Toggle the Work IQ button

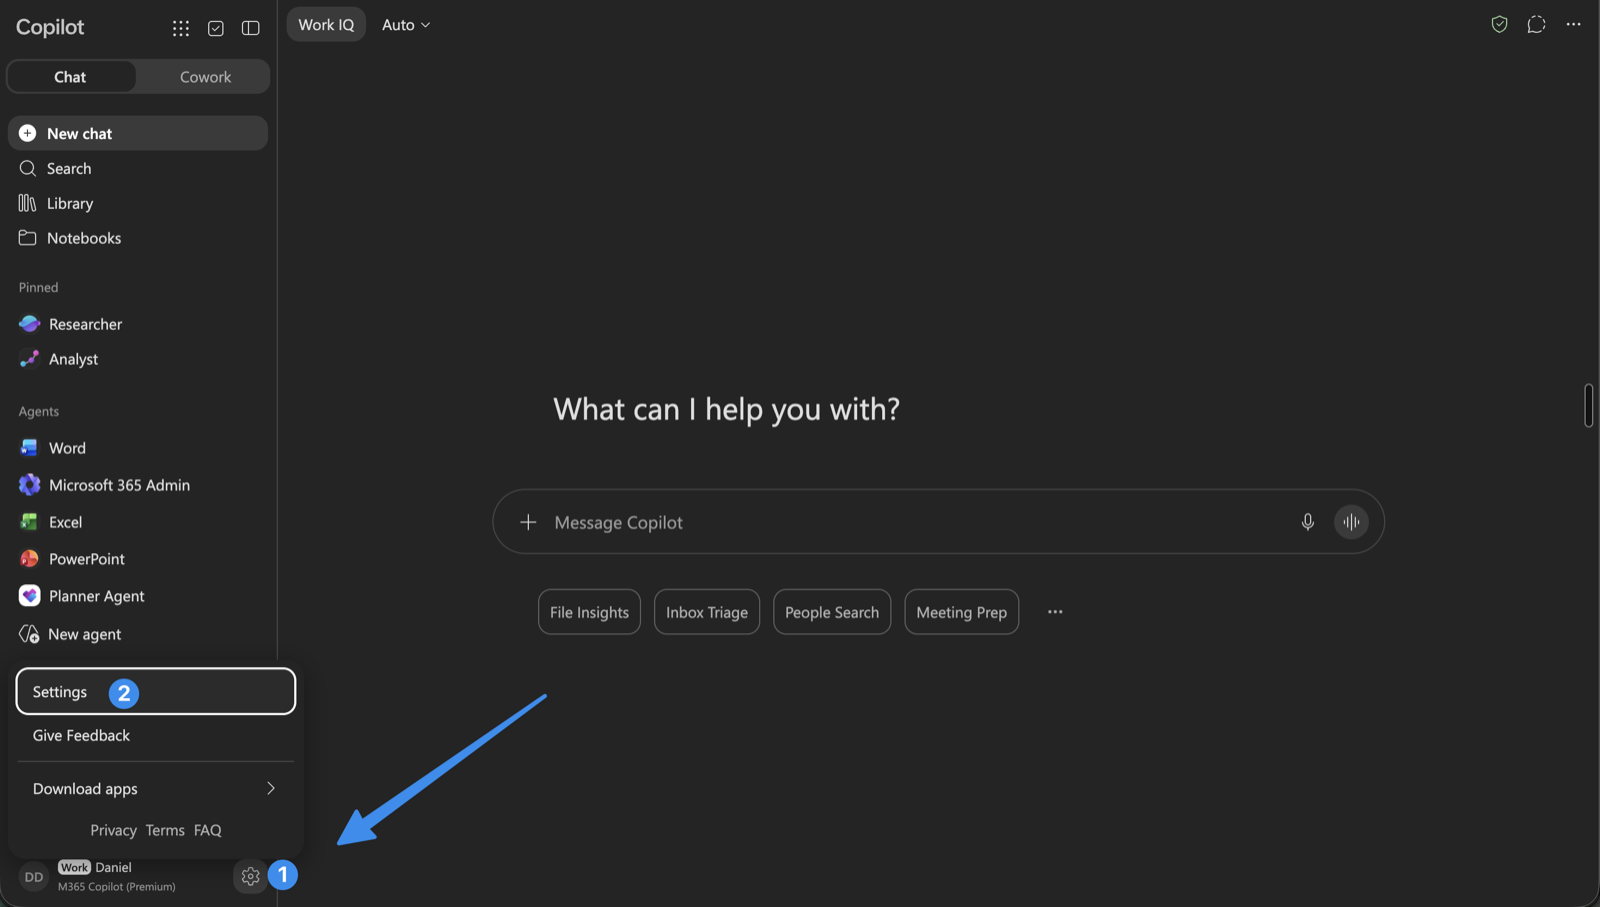(326, 25)
